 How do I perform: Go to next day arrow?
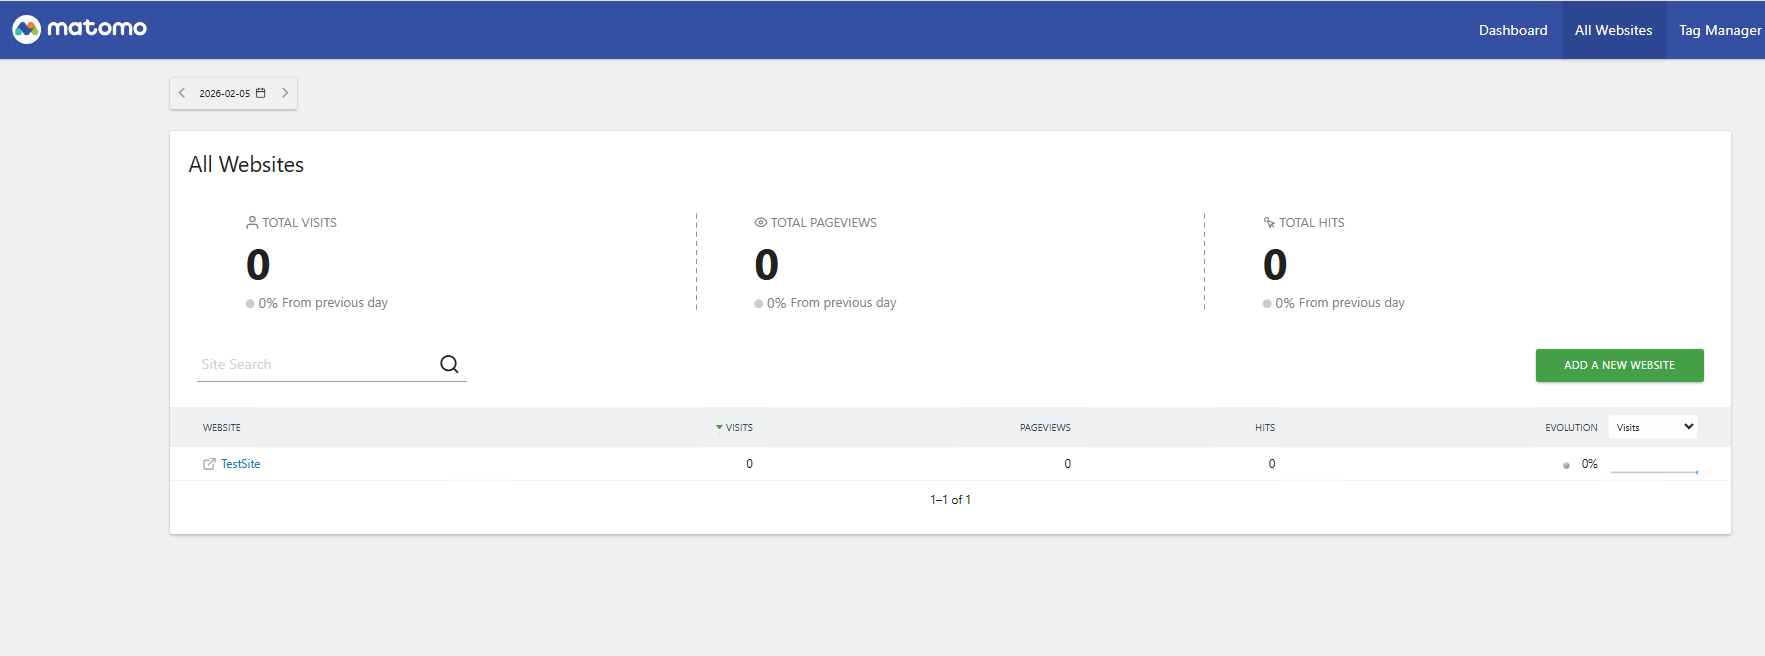pos(285,93)
